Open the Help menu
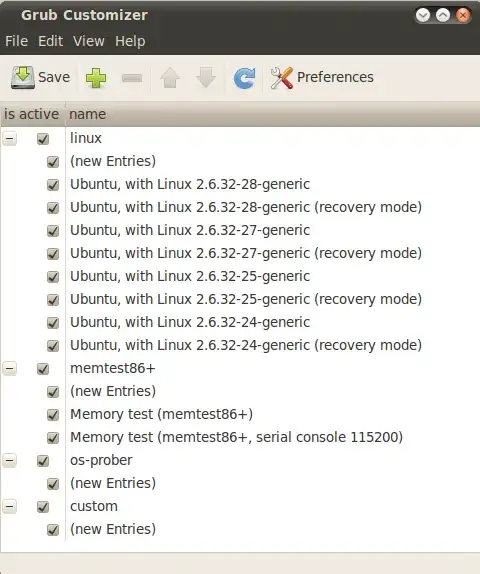 point(130,41)
